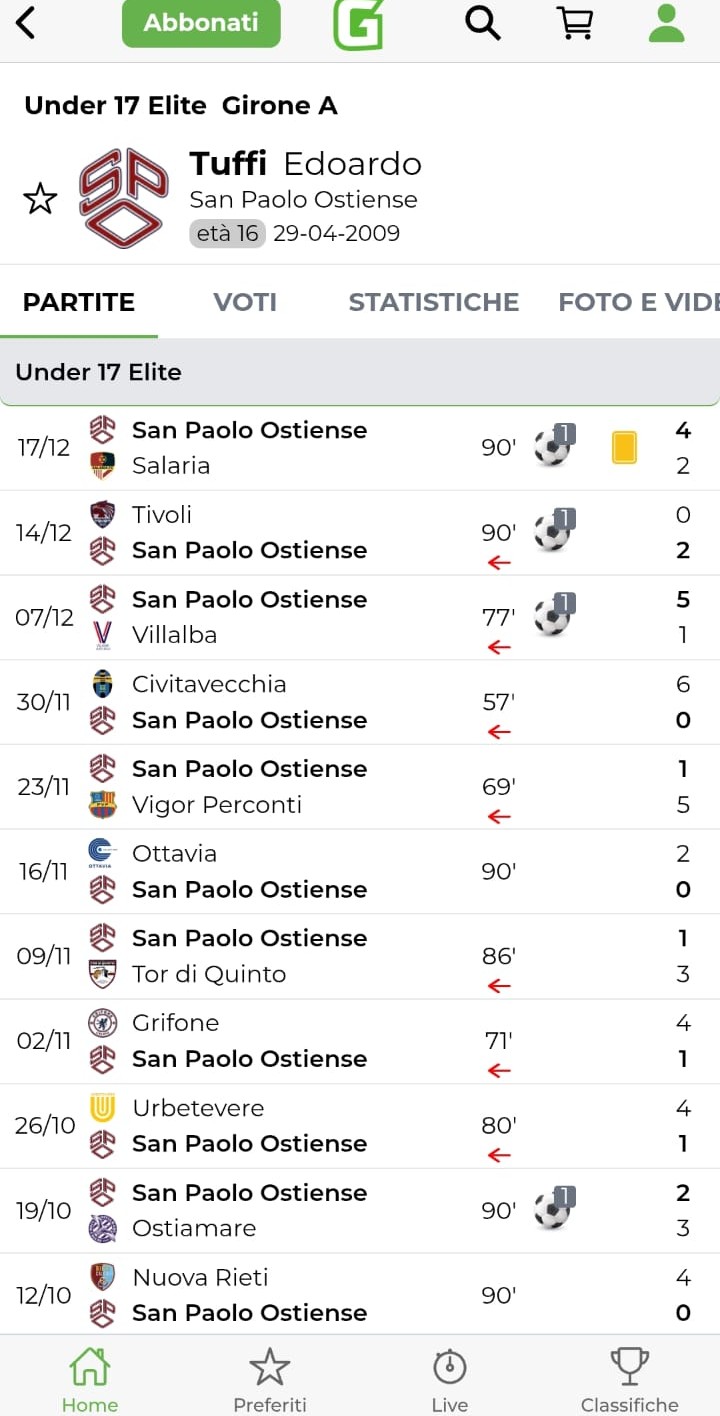Tap the back arrow icon

point(27,23)
